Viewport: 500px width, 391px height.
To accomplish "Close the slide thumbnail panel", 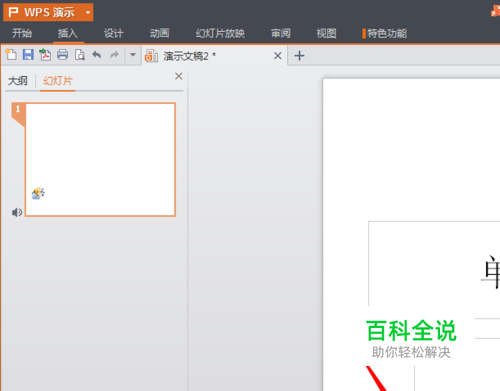I will [179, 76].
